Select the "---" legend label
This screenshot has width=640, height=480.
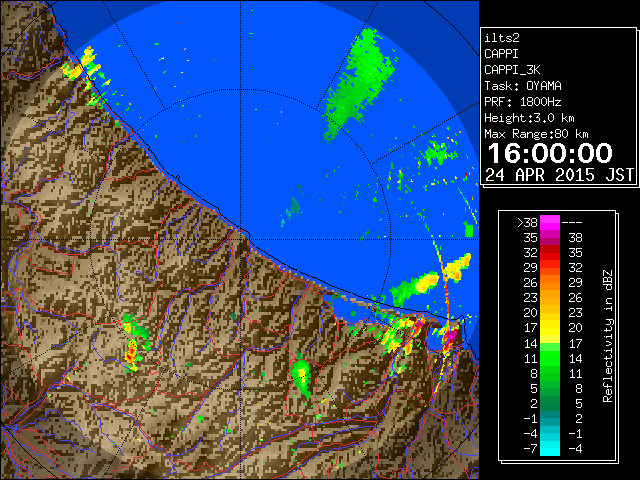tap(572, 223)
